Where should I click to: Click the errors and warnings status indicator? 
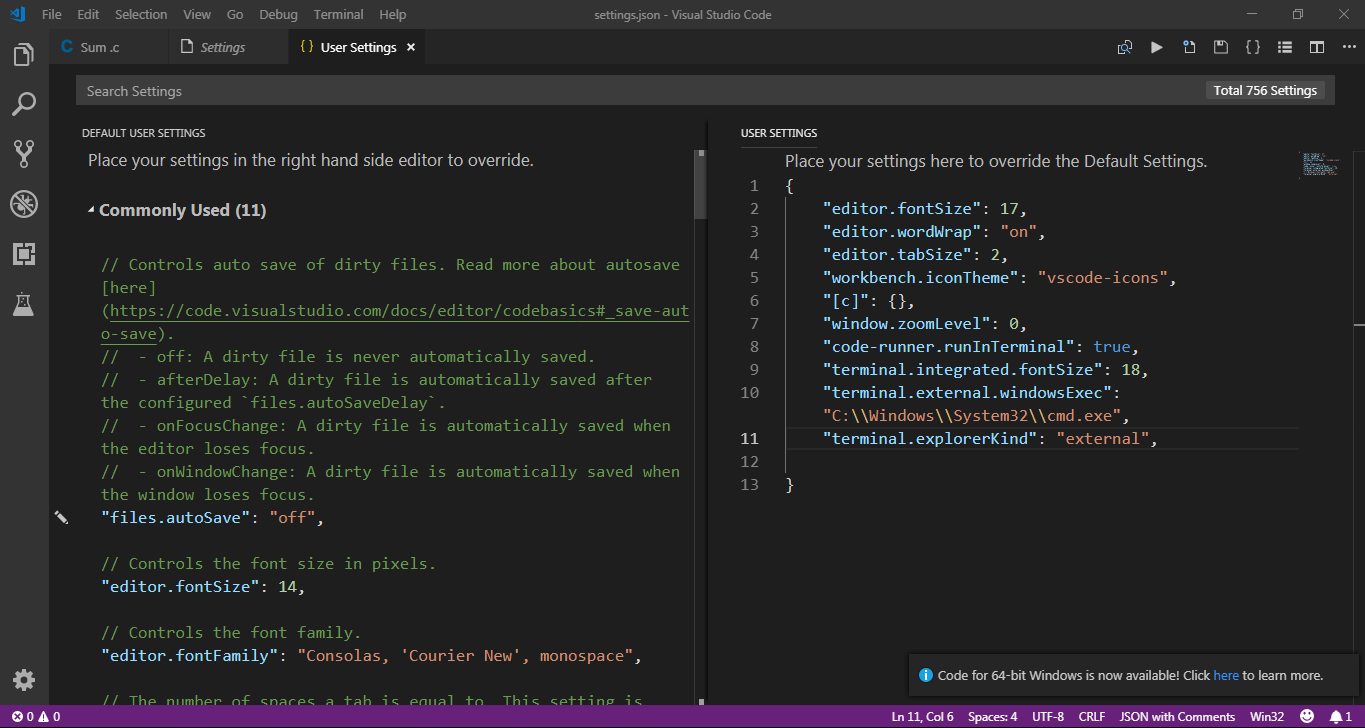(x=35, y=717)
